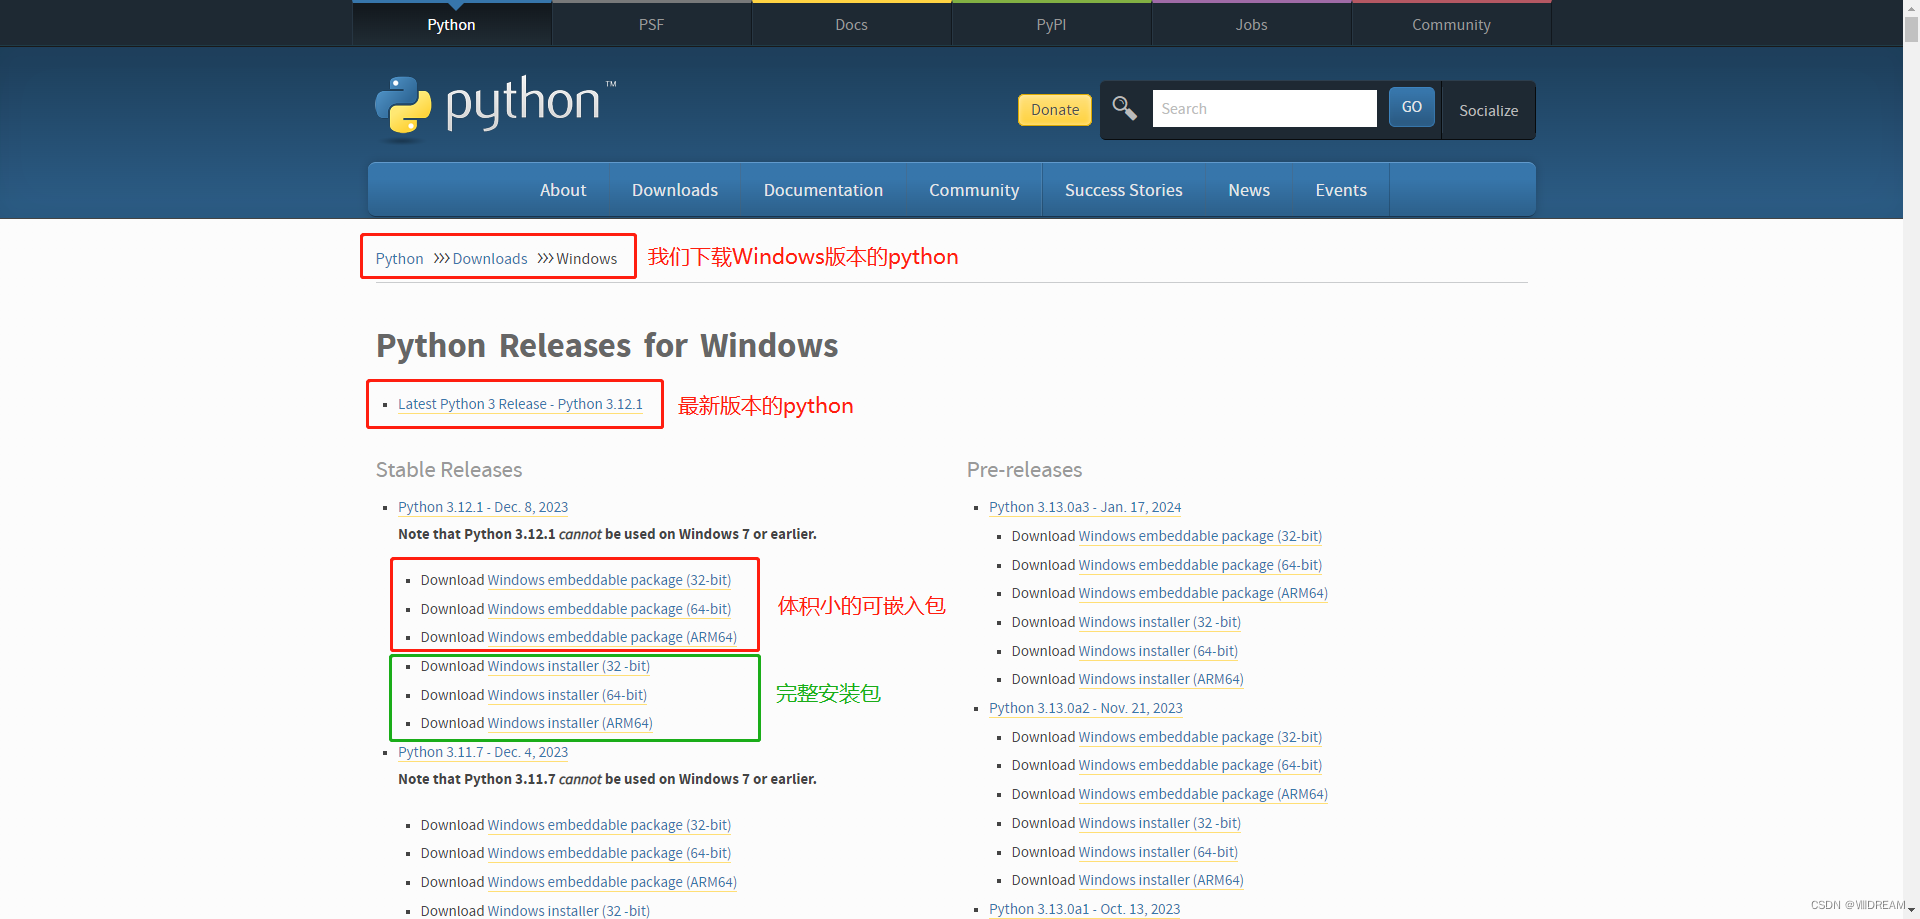
Task: Open Python 3.11.7 - Dec. 4, 2023 release
Action: (x=483, y=752)
